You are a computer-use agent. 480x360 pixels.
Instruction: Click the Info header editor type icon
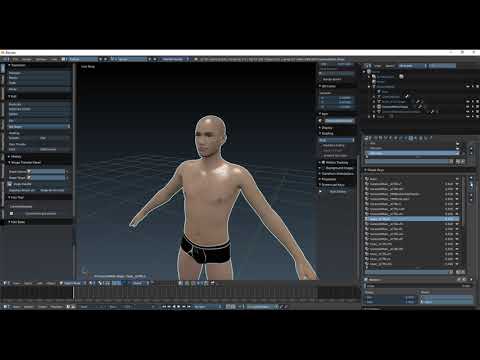click(x=5, y=59)
